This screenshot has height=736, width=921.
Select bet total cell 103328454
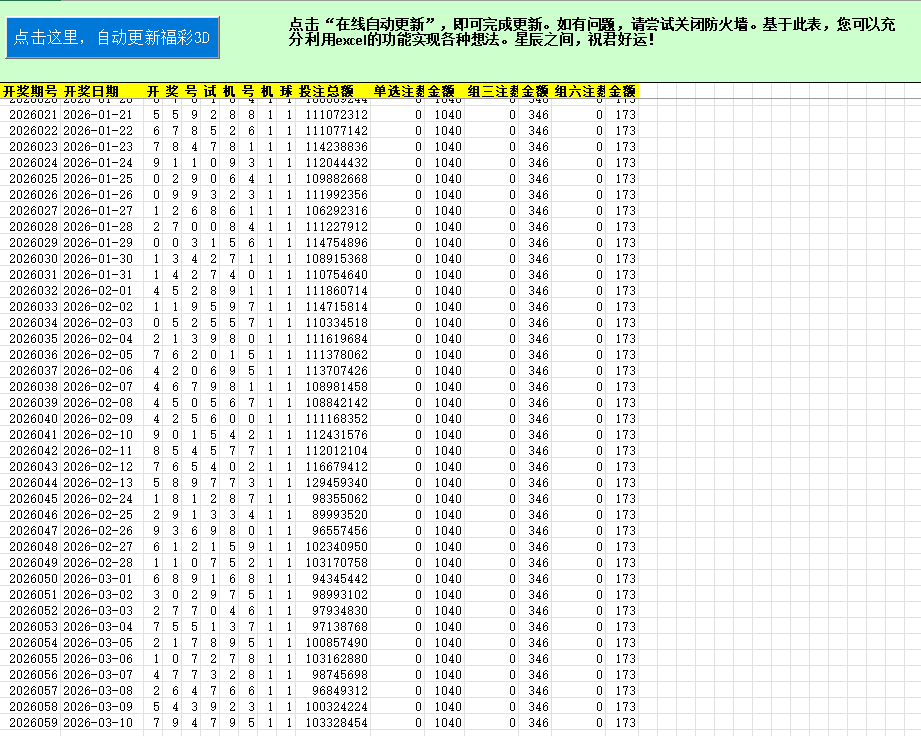pos(337,723)
